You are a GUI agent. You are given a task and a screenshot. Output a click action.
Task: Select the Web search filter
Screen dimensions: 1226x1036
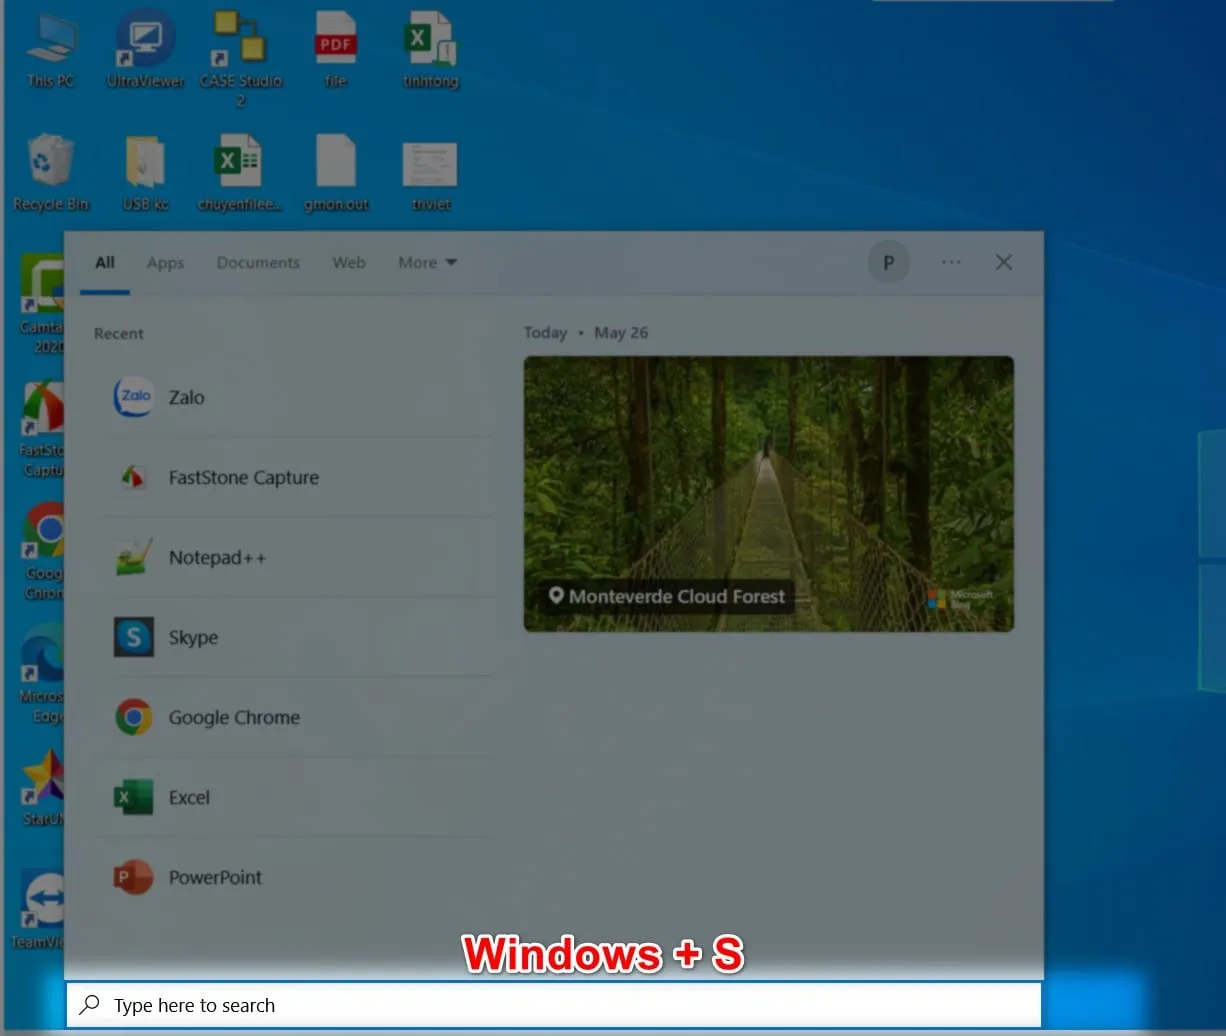click(x=348, y=262)
